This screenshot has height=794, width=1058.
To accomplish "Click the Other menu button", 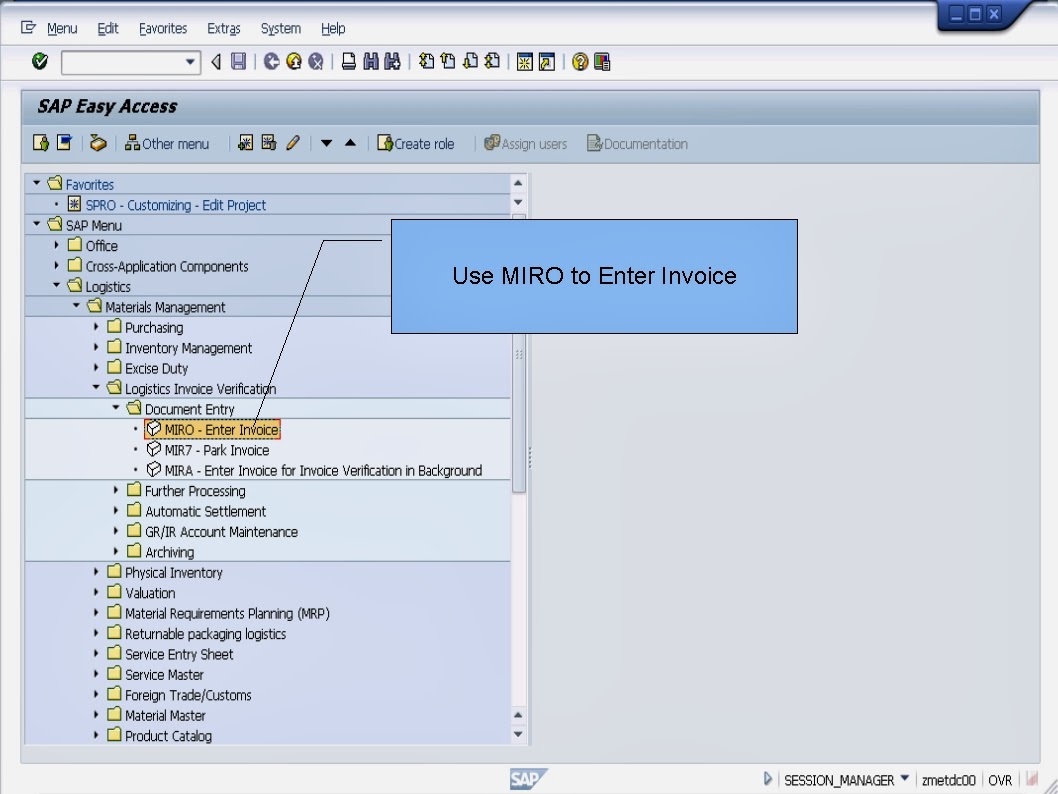I will [x=167, y=144].
